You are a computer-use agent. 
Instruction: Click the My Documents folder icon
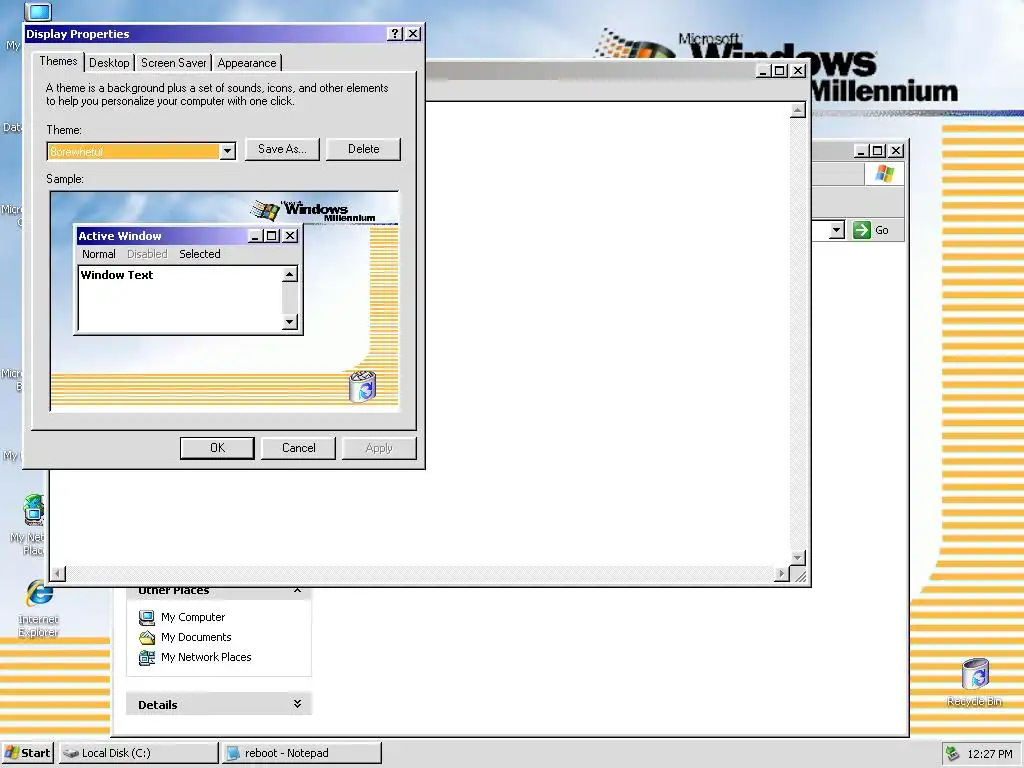tap(147, 637)
